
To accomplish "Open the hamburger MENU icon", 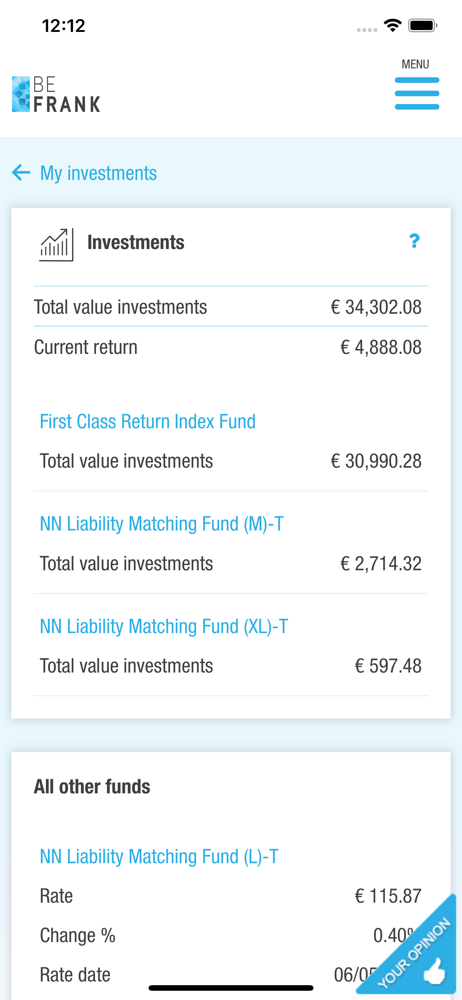I will click(417, 94).
